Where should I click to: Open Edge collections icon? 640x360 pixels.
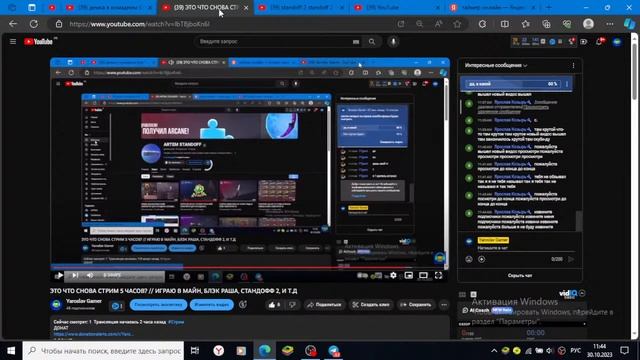[x=547, y=24]
